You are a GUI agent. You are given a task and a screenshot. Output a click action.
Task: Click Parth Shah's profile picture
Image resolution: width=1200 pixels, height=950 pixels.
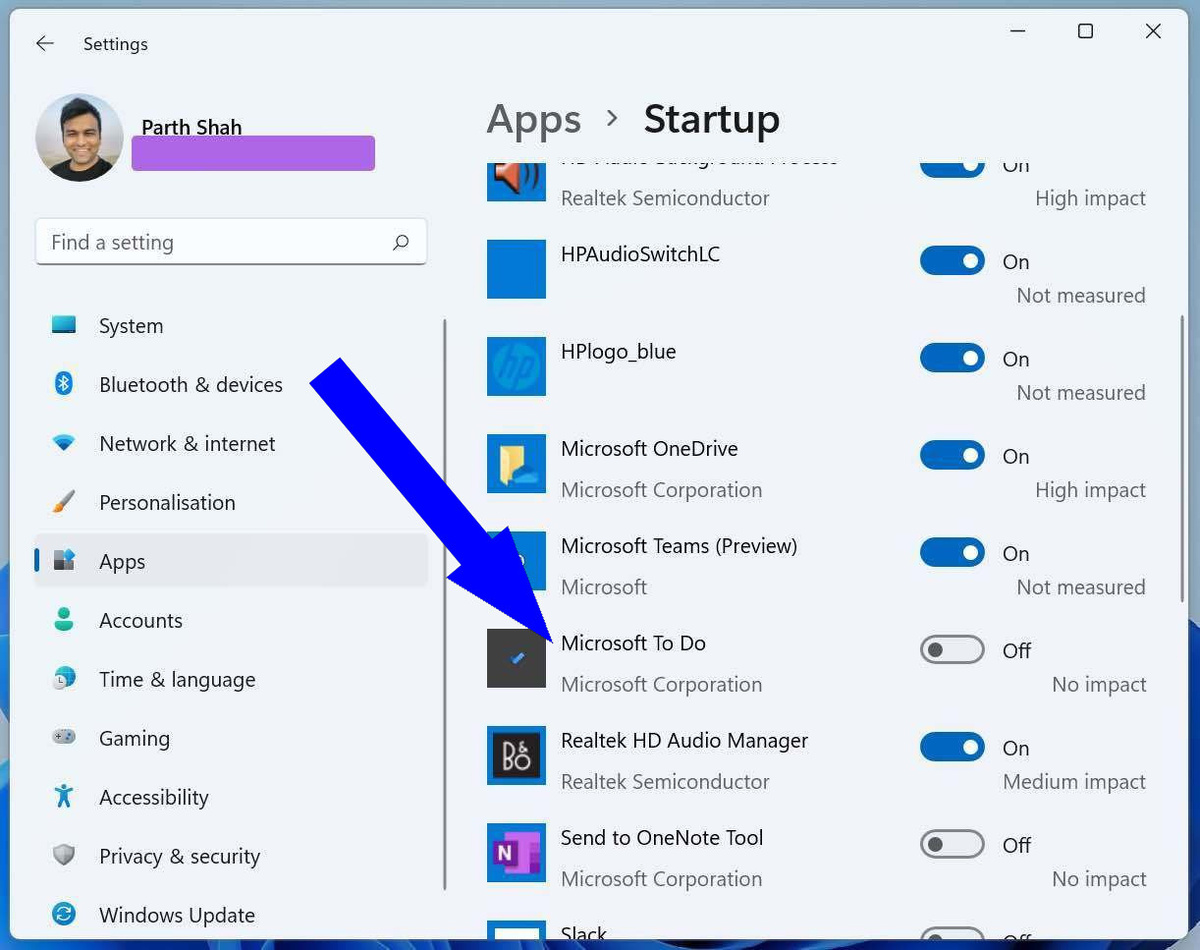(x=79, y=137)
